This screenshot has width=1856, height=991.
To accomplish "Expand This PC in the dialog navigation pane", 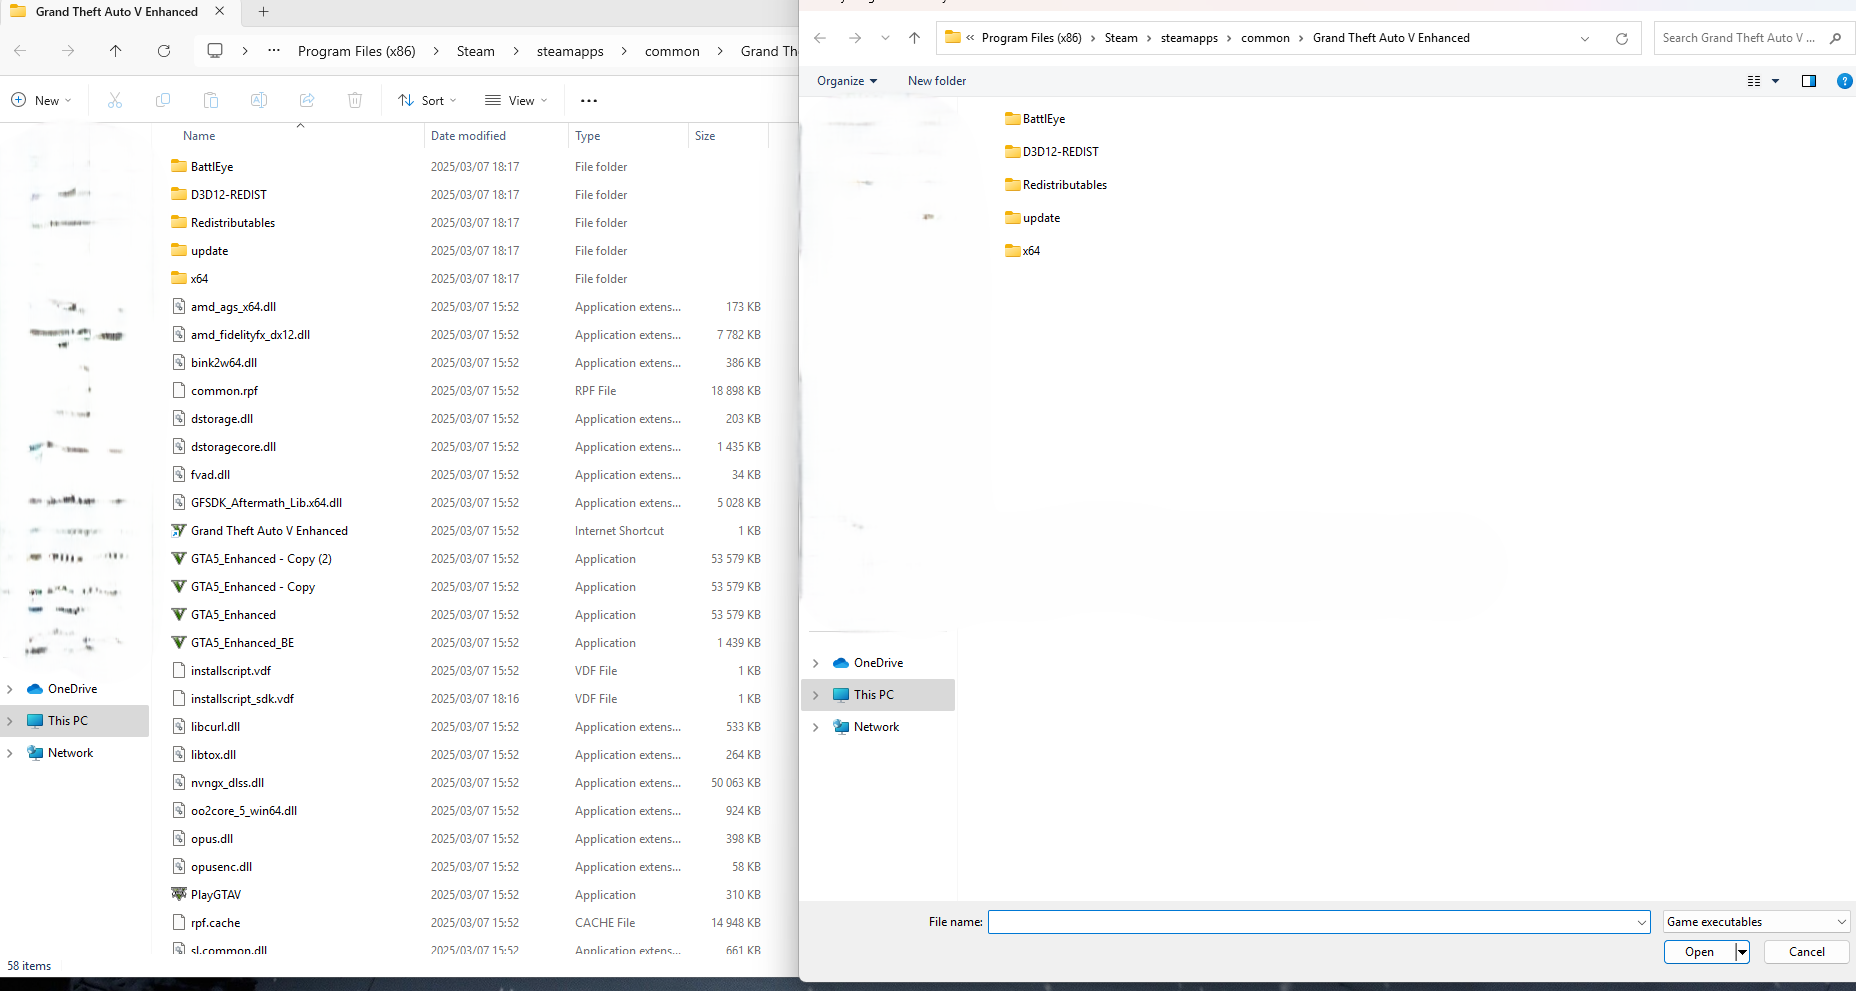I will [x=816, y=695].
